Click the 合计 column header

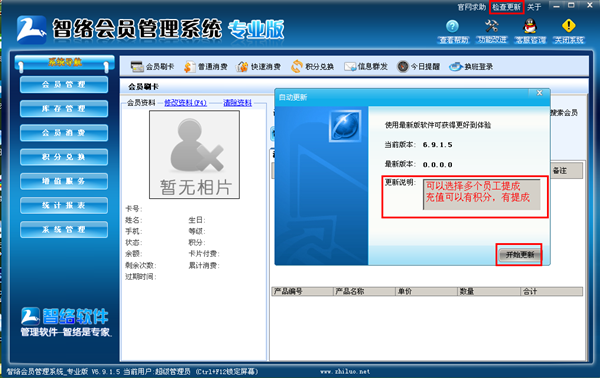point(551,292)
